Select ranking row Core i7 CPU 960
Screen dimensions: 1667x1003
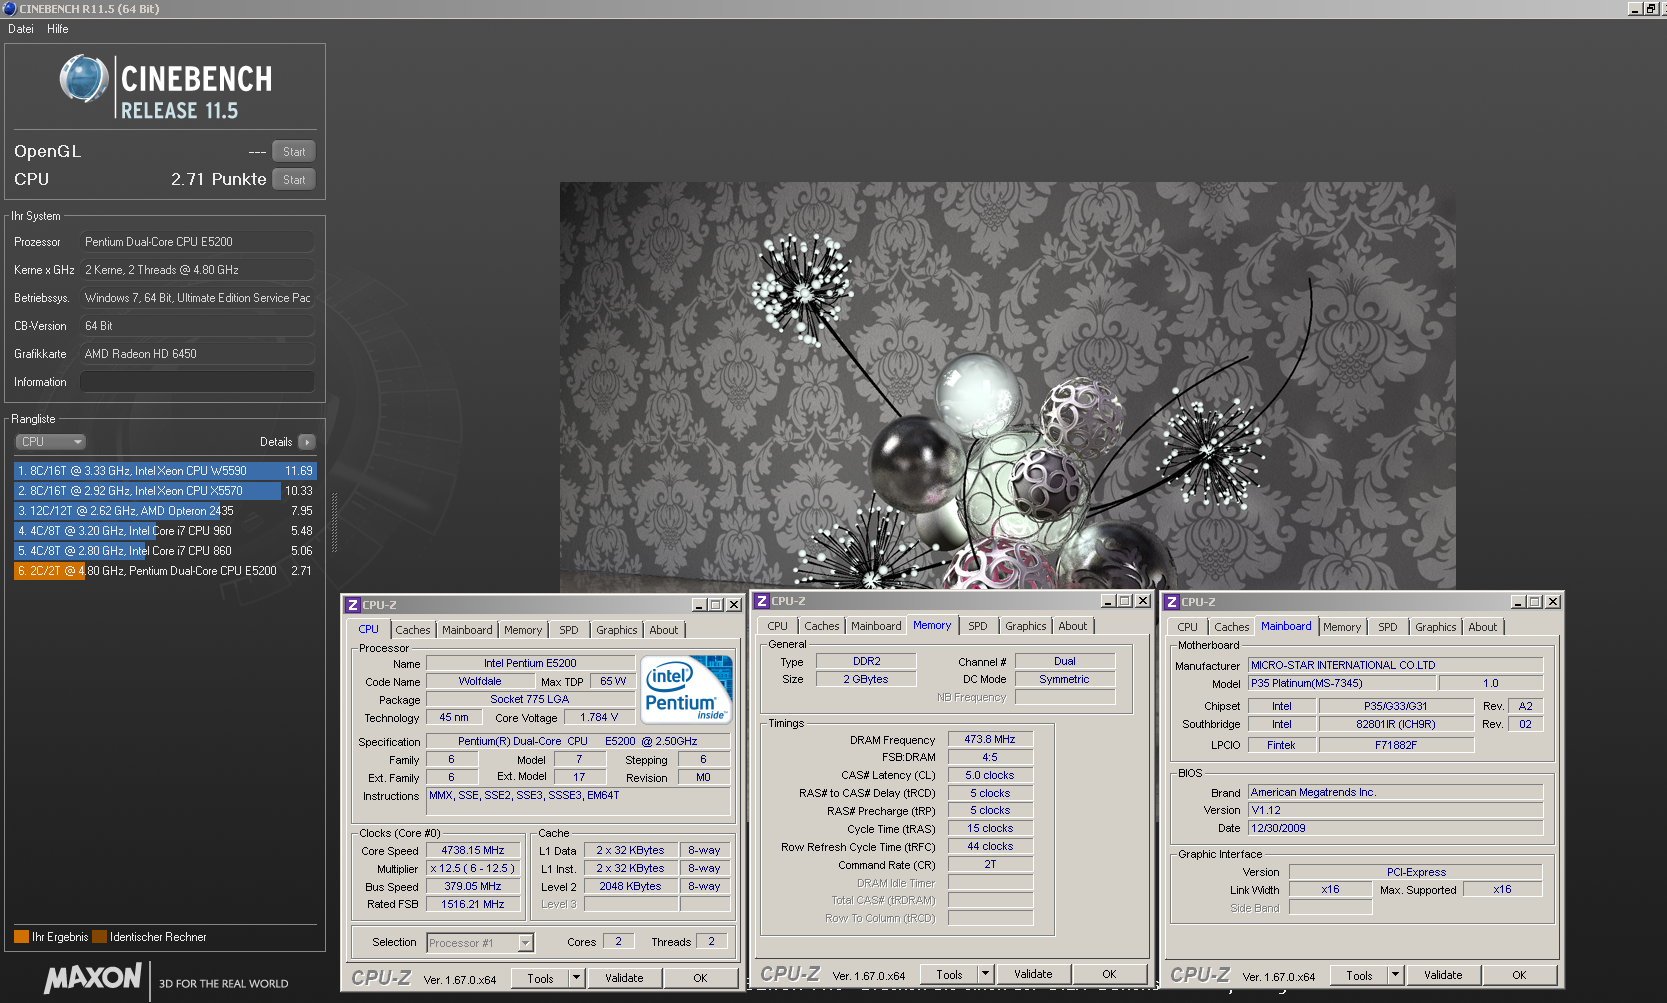coord(165,531)
